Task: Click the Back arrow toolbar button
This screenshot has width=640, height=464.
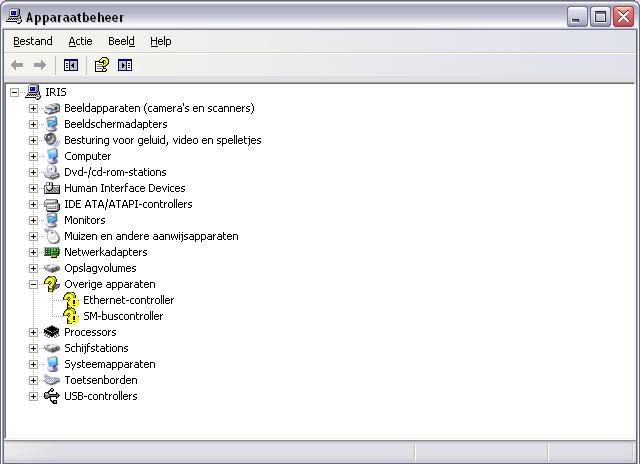Action: (17, 65)
